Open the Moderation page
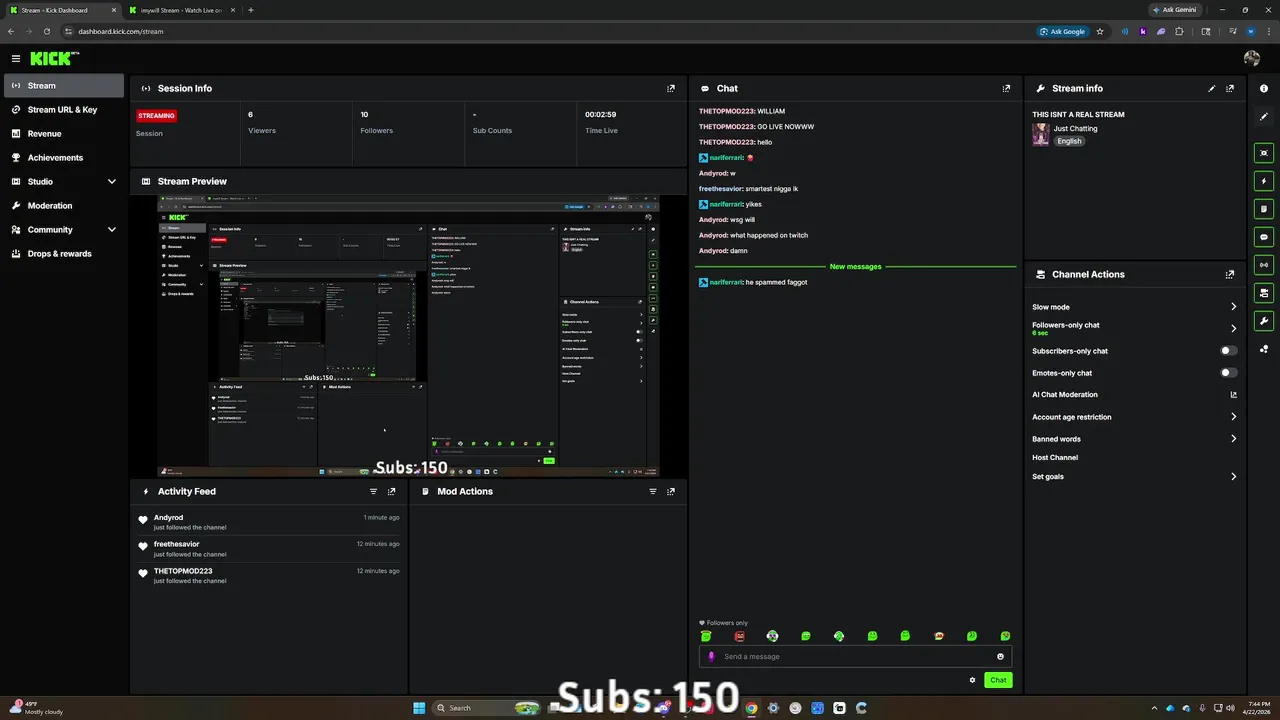 (x=64, y=206)
